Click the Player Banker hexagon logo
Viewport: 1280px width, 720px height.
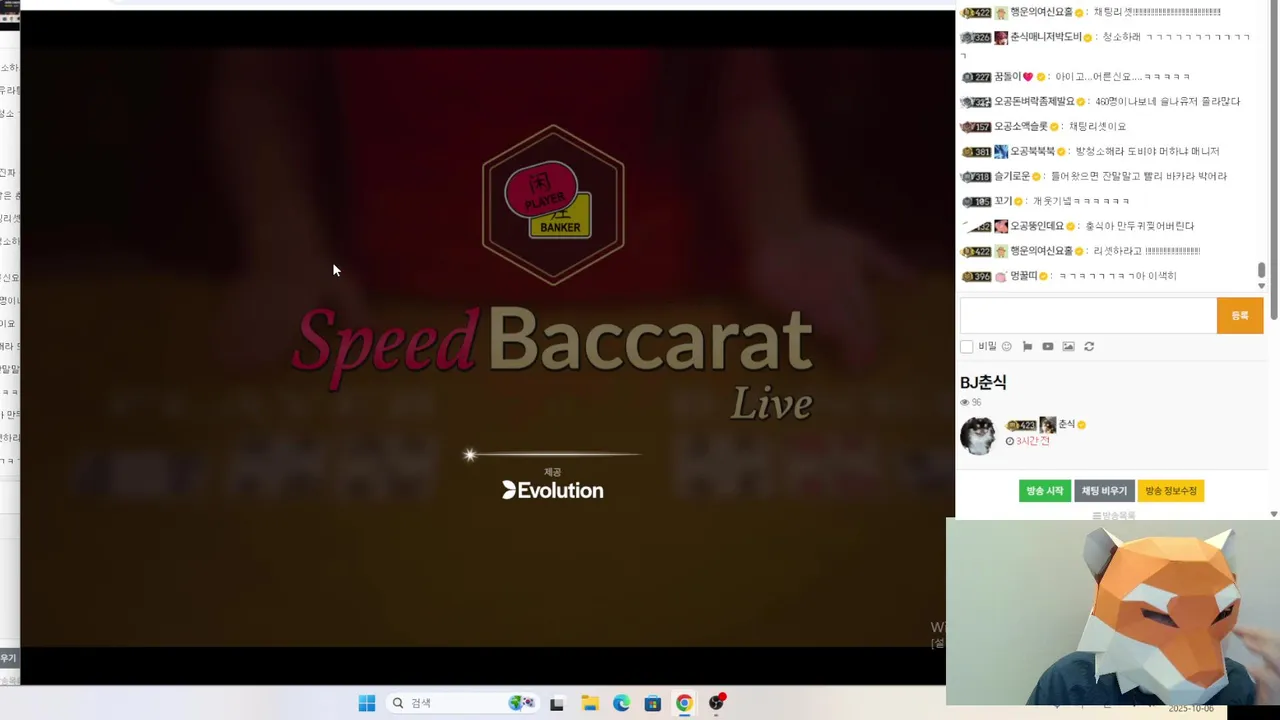[553, 205]
